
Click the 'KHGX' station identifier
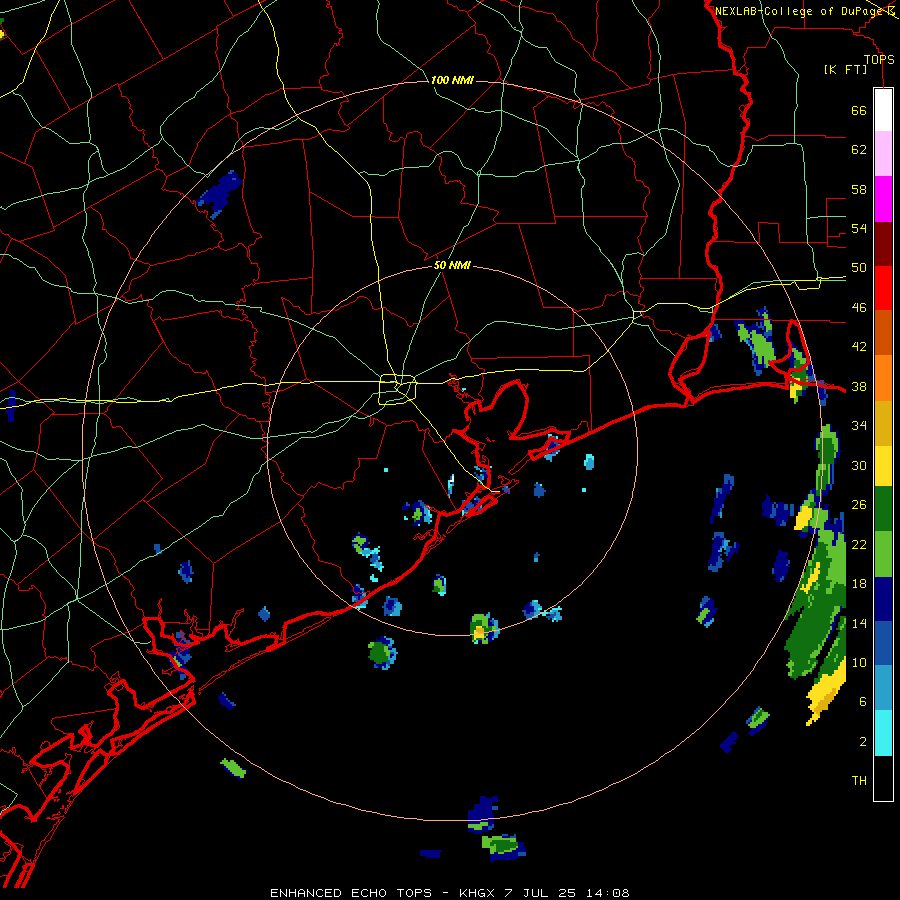click(479, 893)
